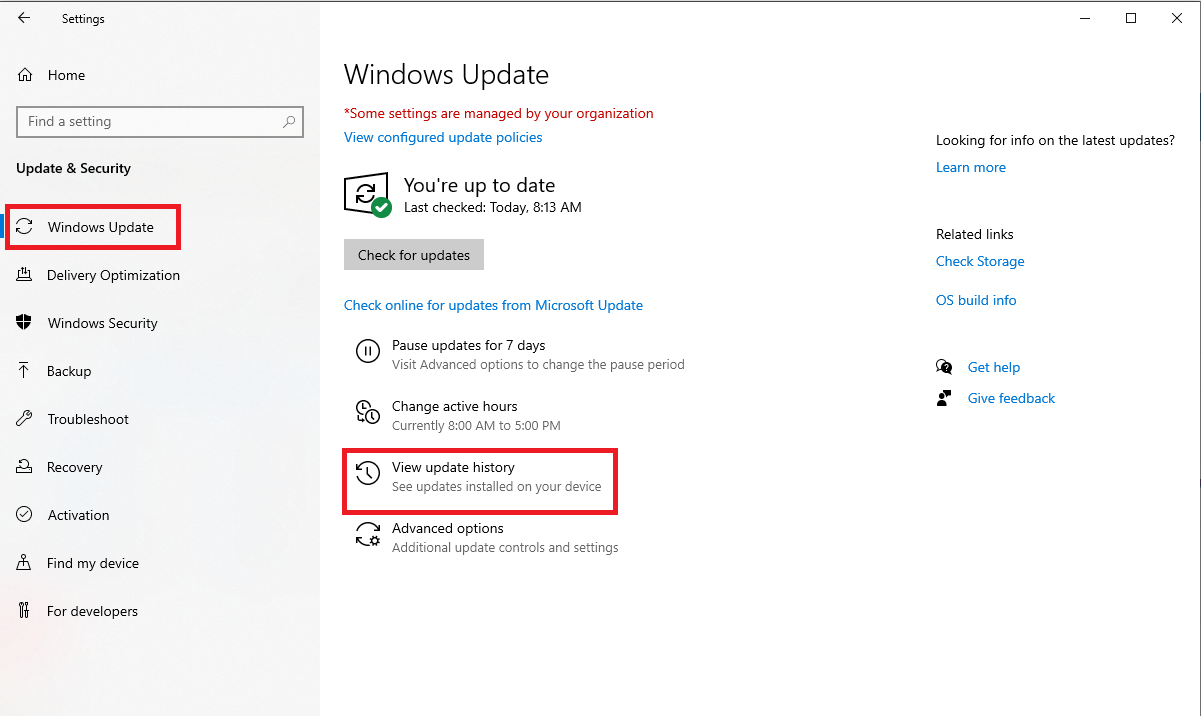
Task: Click the back arrow in Settings title bar
Action: pos(24,18)
